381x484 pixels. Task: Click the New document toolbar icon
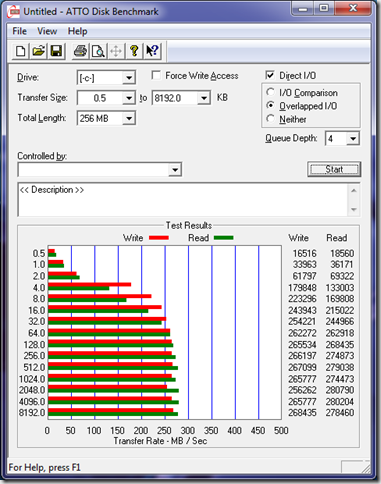coord(21,51)
